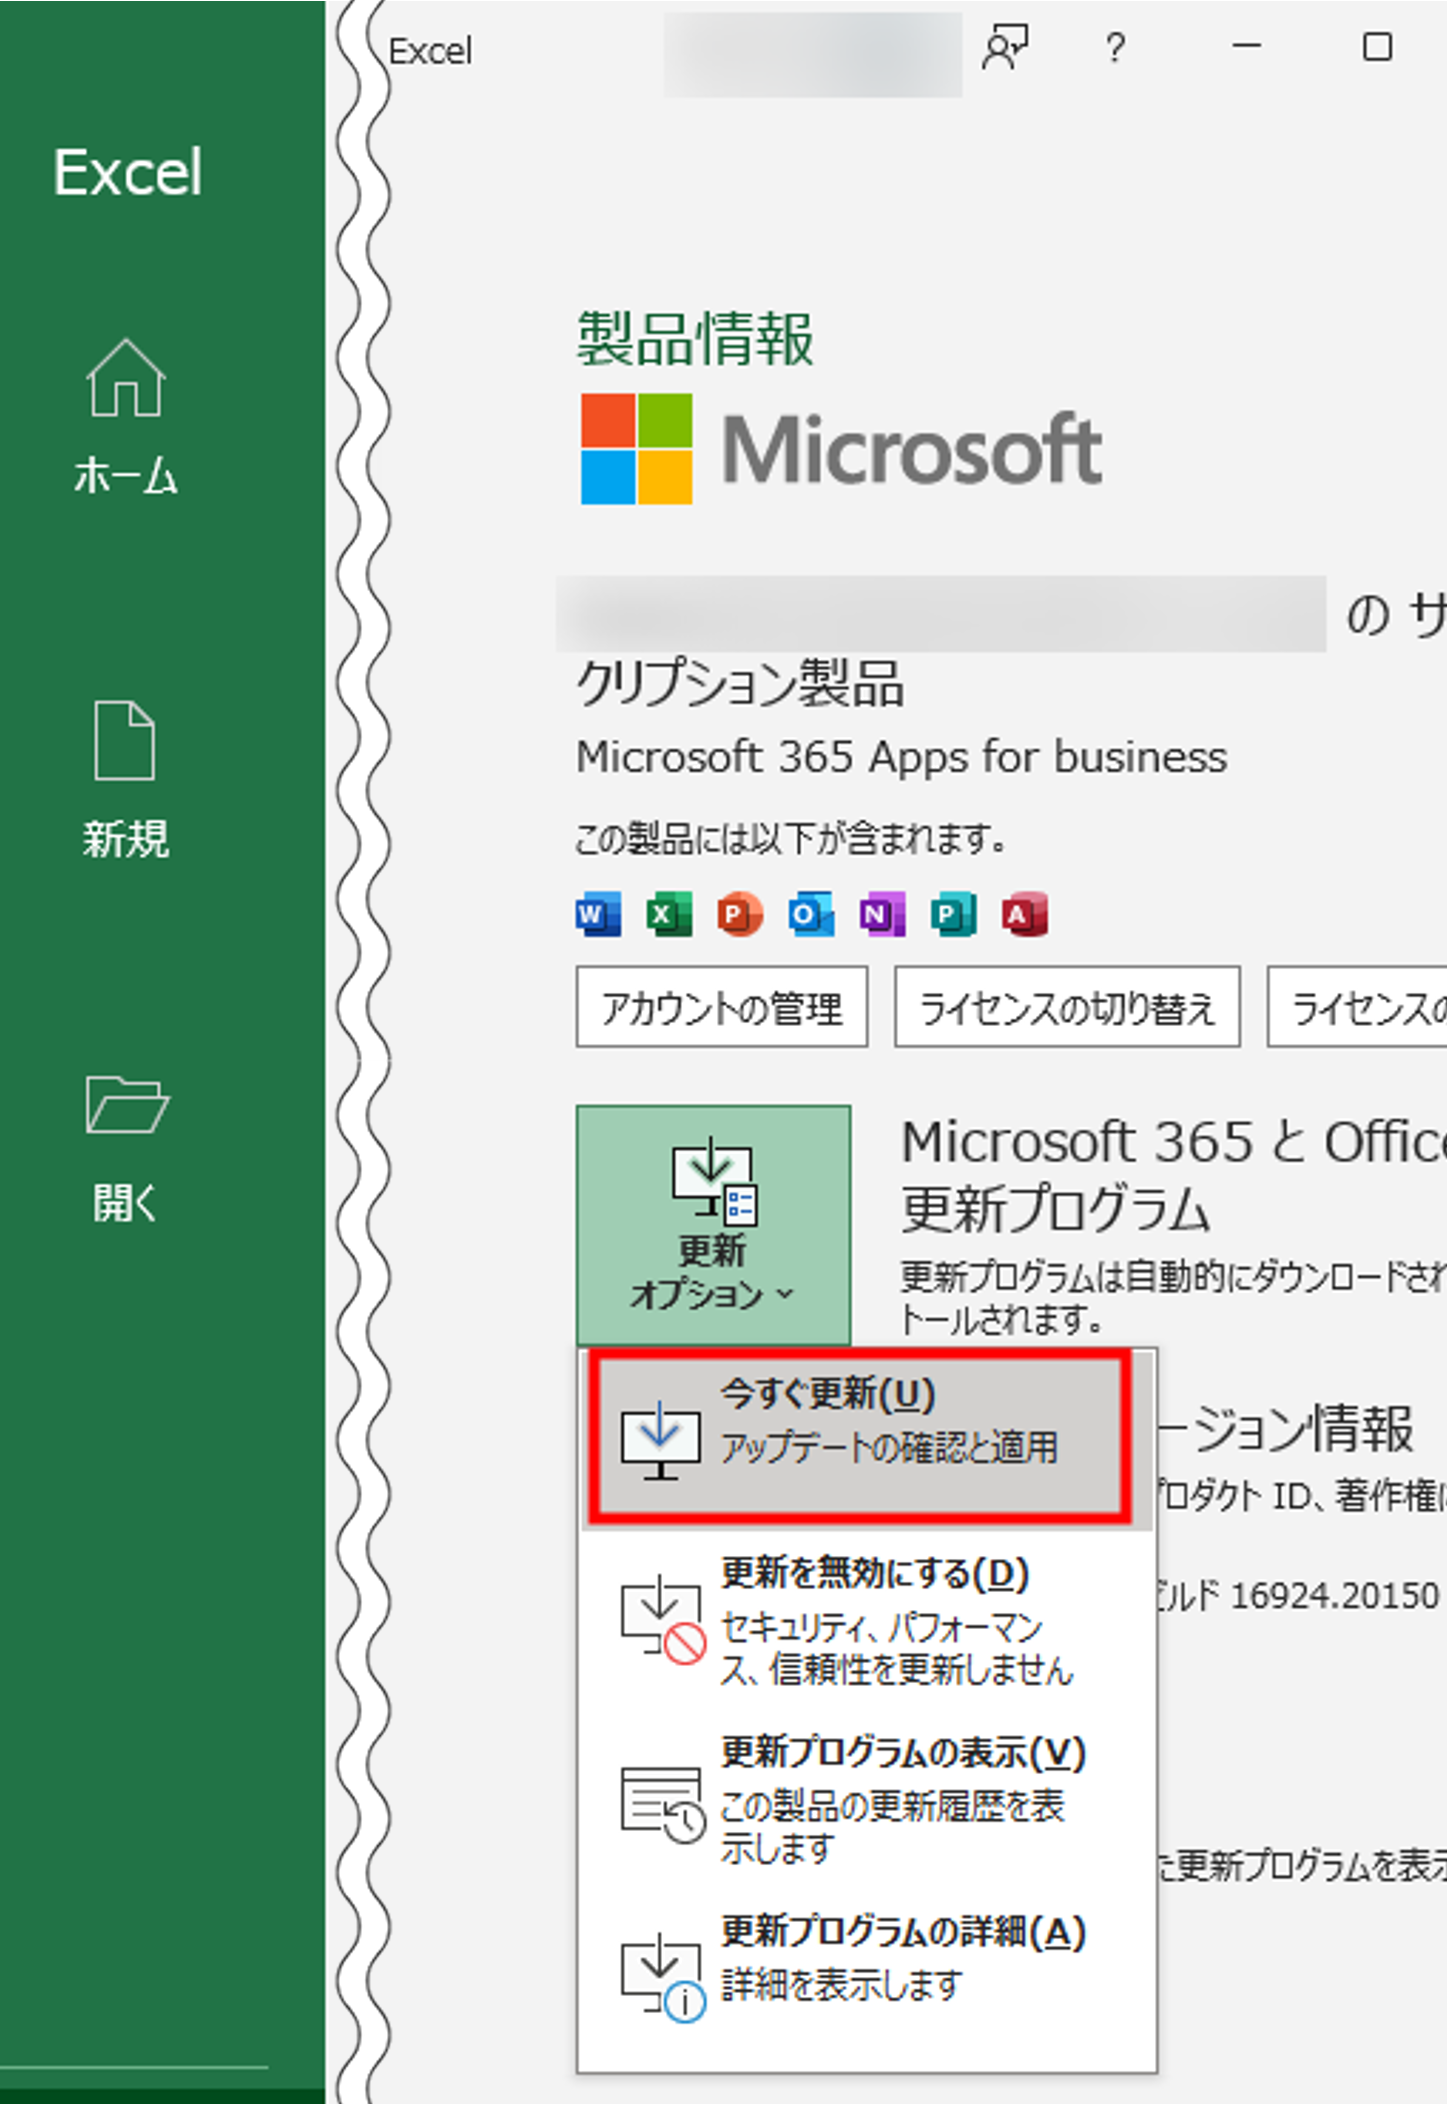
Task: Click the Excel title in the green sidebar
Action: [x=127, y=172]
